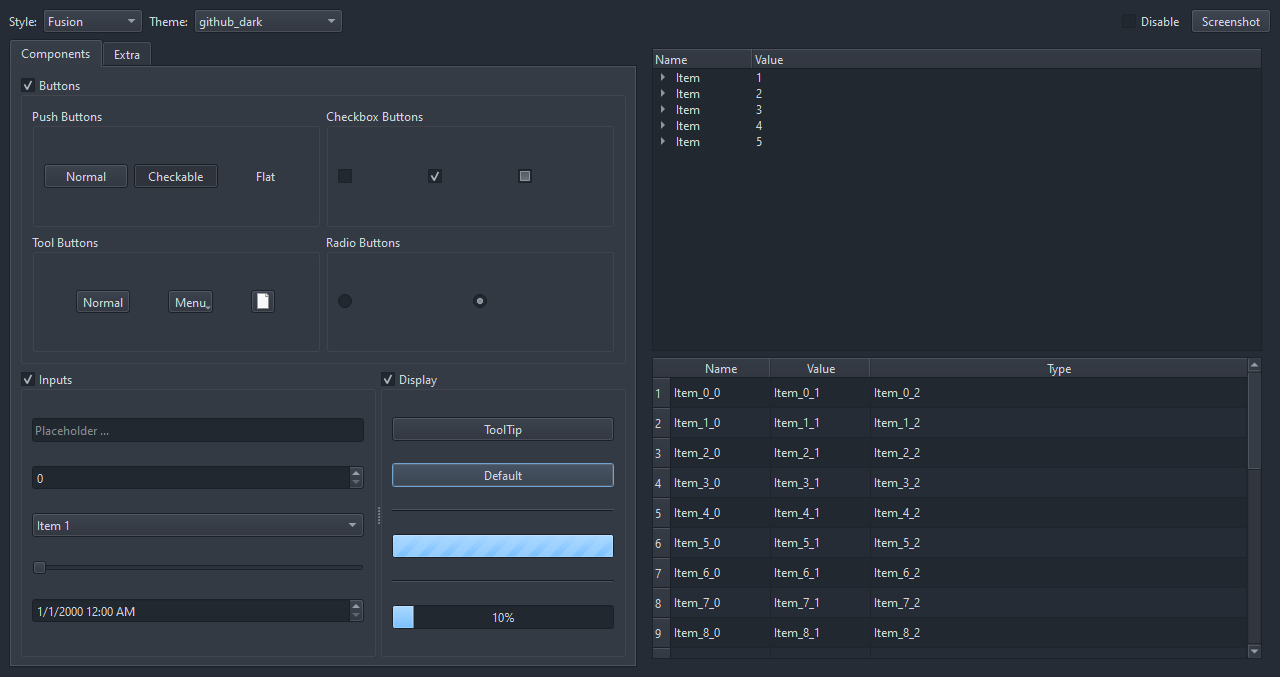
Task: Select the Components tab
Action: (x=56, y=54)
